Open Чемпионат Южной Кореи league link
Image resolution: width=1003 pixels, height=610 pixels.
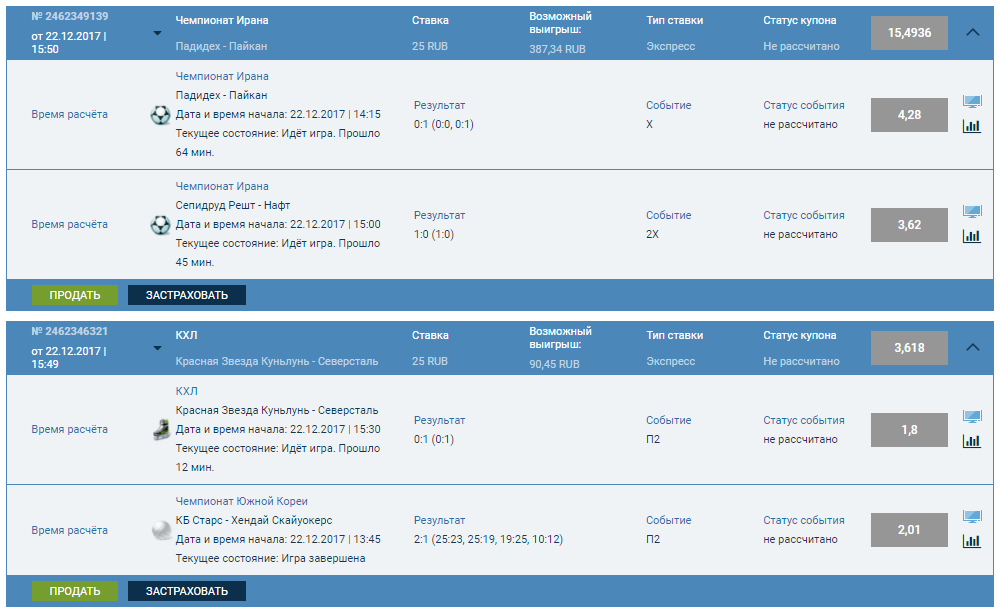(x=242, y=501)
